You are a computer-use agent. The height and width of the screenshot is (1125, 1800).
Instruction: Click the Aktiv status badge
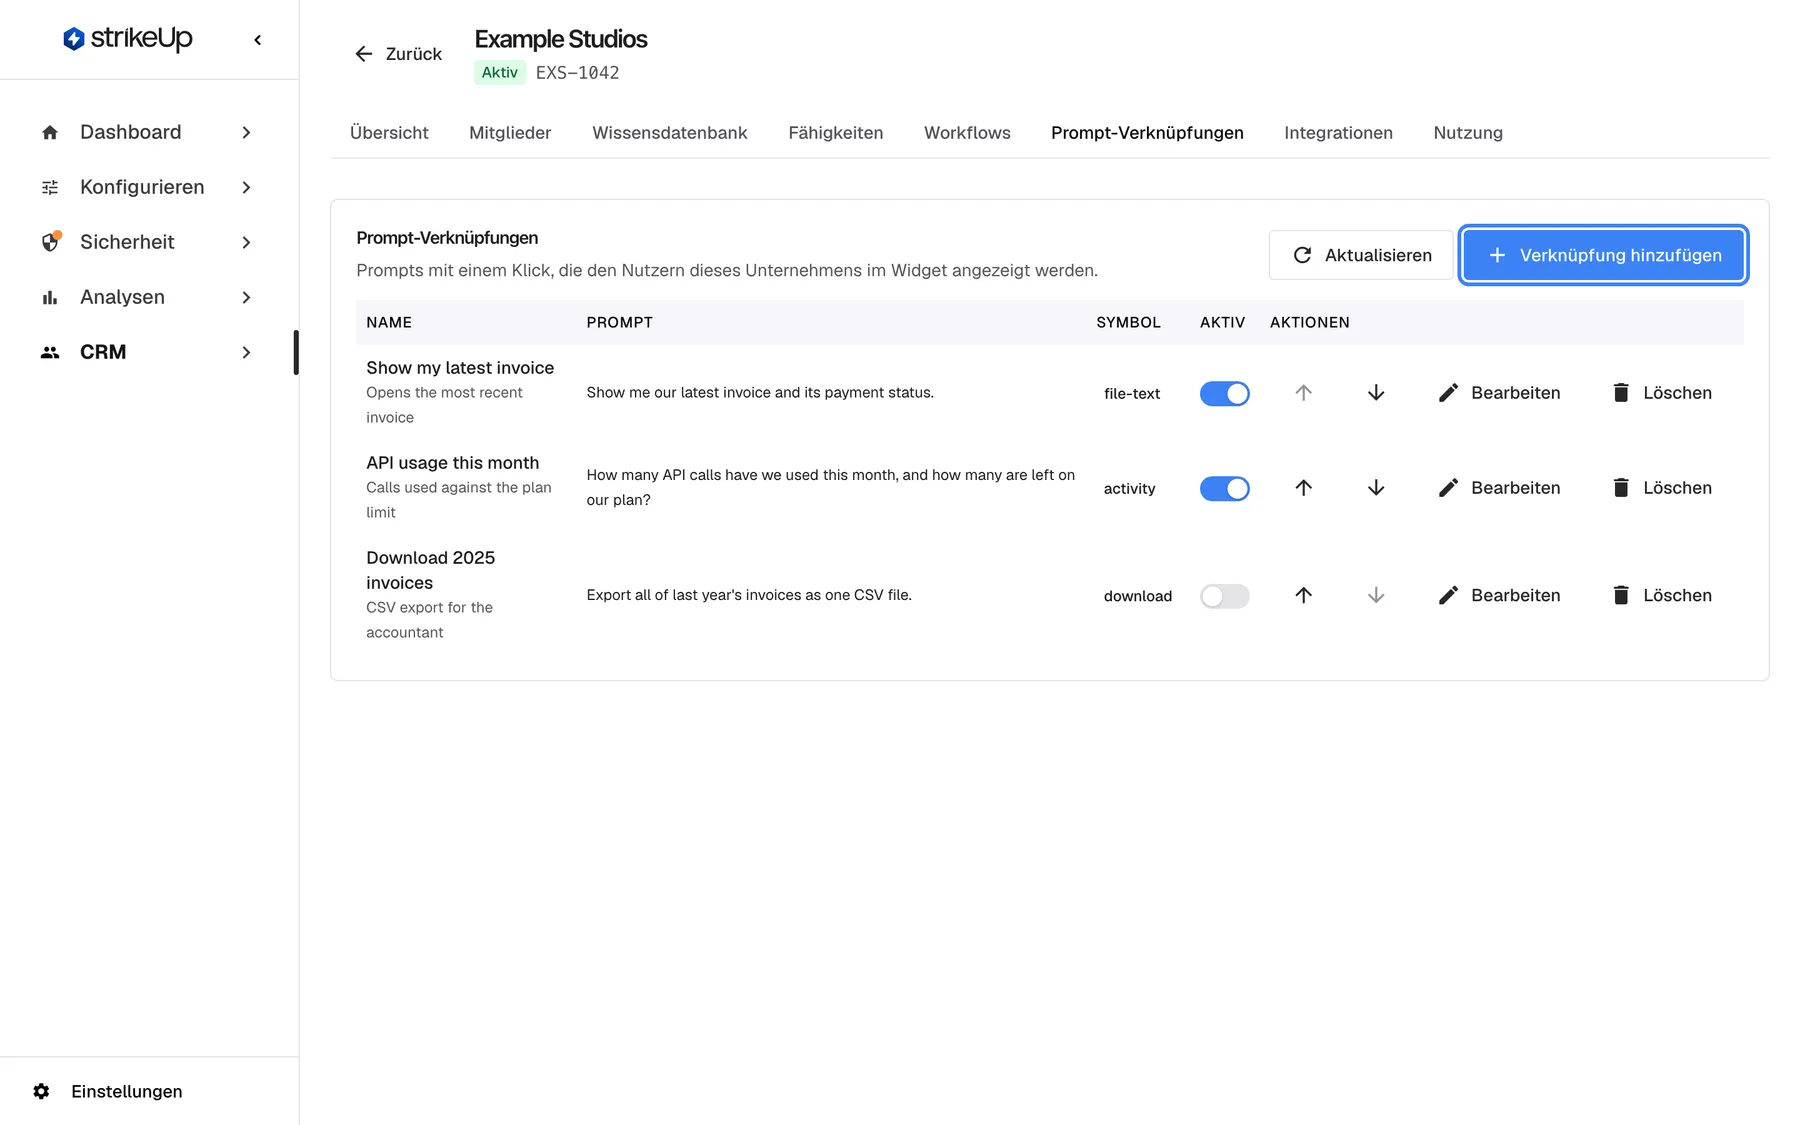(x=499, y=72)
